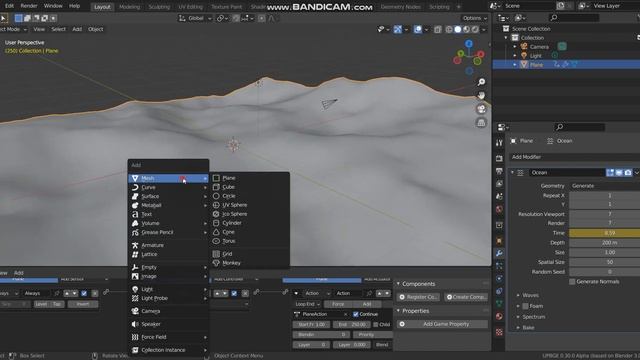
Task: Enable the Foam checkbox
Action: [525, 306]
